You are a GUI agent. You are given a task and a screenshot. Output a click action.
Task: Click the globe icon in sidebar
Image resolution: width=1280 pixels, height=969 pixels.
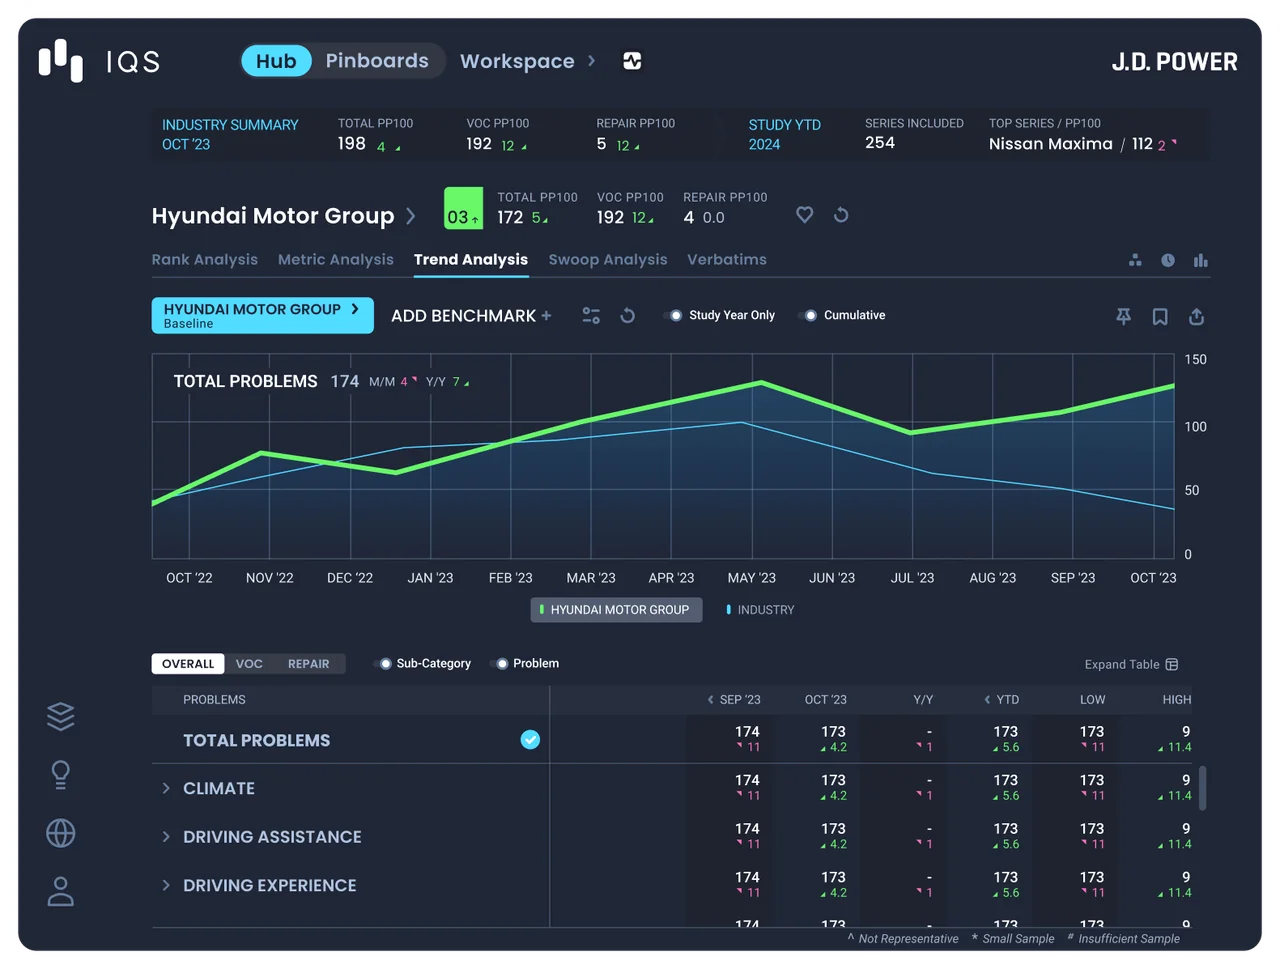(x=61, y=833)
